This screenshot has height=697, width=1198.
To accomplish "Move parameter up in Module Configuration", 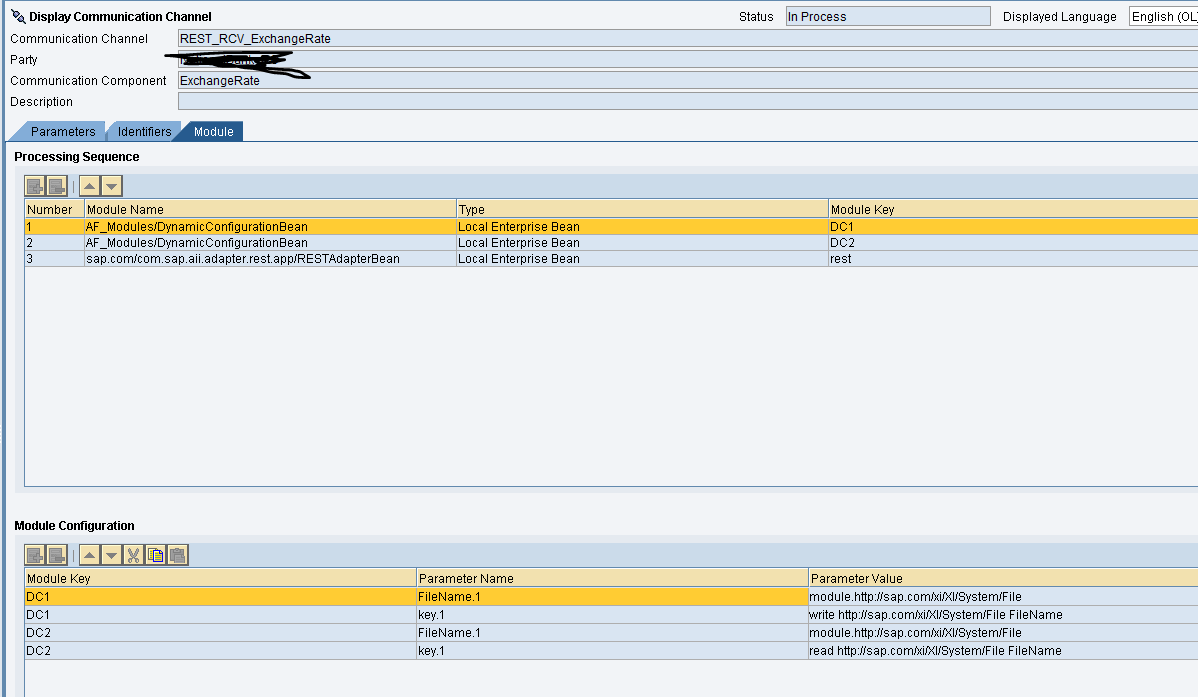I will (89, 555).
